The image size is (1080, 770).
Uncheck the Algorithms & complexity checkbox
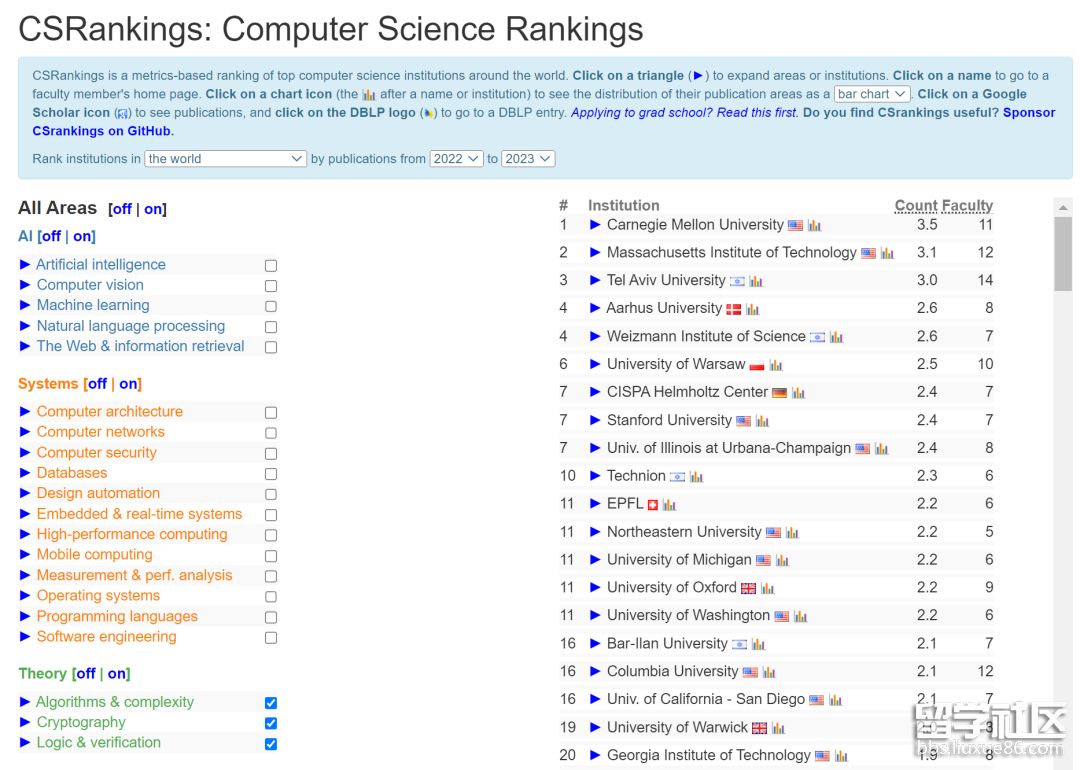(271, 703)
